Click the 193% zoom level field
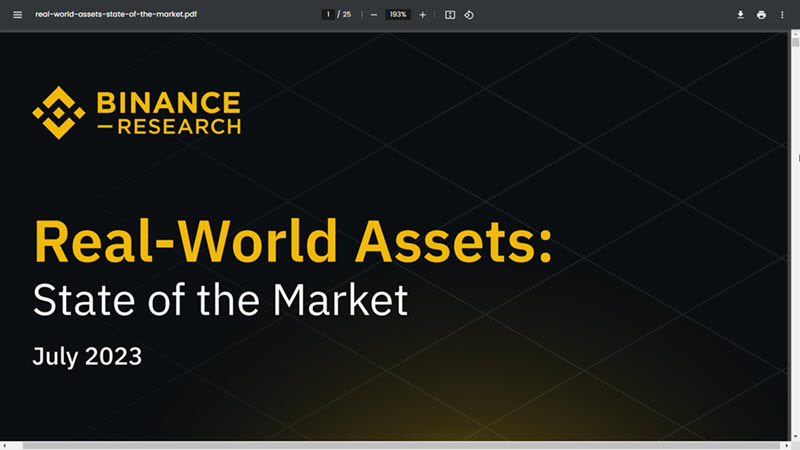This screenshot has height=450, width=800. [398, 15]
